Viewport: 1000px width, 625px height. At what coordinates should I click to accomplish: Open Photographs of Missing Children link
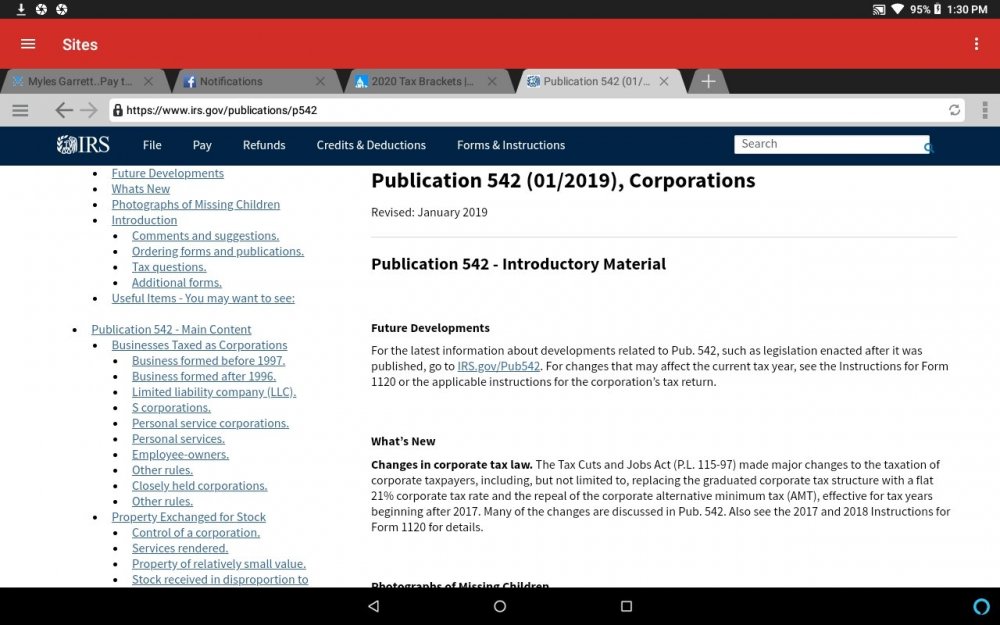(x=196, y=205)
